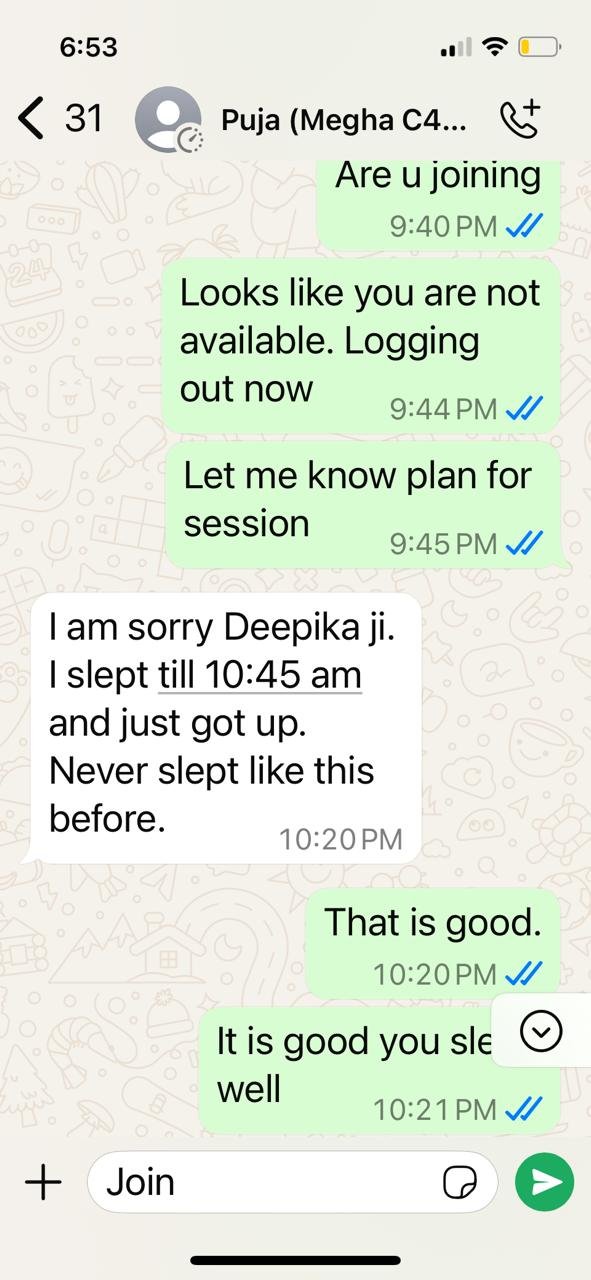Start a call with the call icon
Screen dimensions: 591x1280
tap(519, 119)
